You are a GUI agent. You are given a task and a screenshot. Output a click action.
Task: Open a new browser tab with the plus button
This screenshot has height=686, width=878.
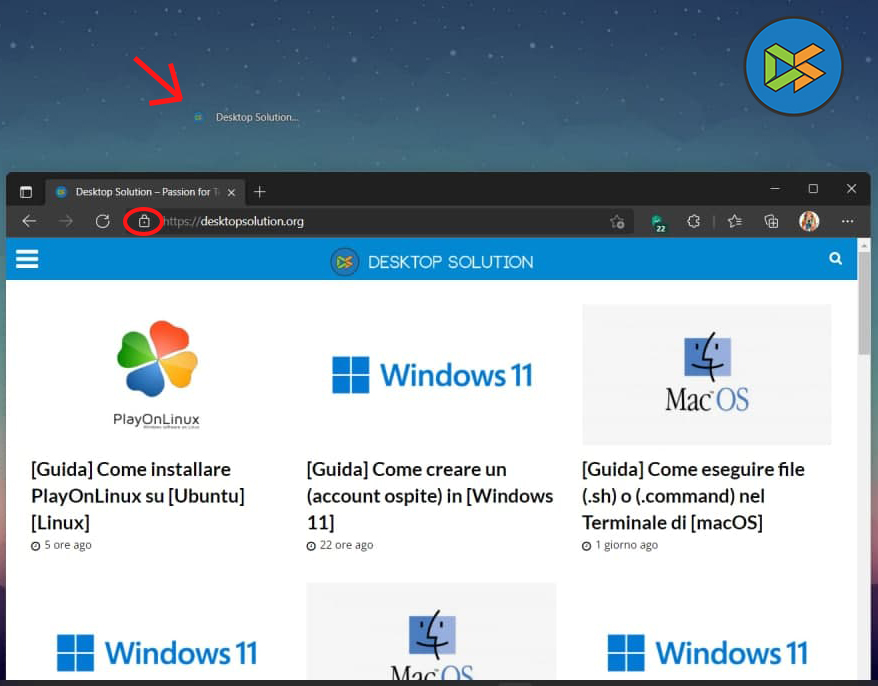pyautogui.click(x=259, y=192)
